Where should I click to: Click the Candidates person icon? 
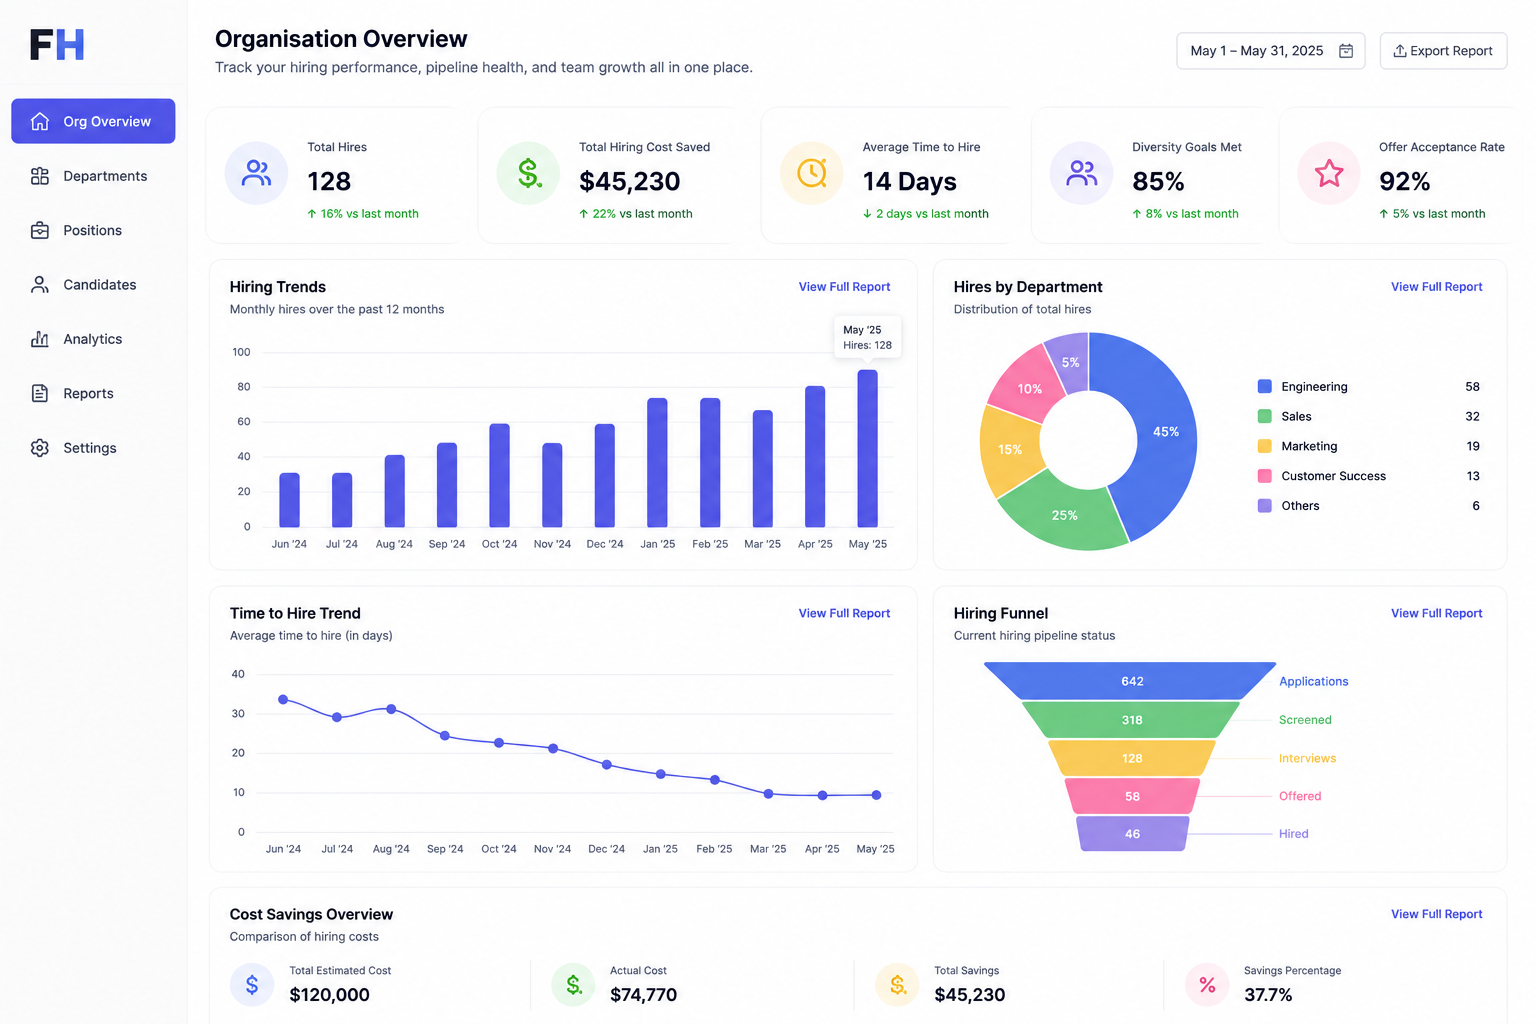tap(40, 285)
